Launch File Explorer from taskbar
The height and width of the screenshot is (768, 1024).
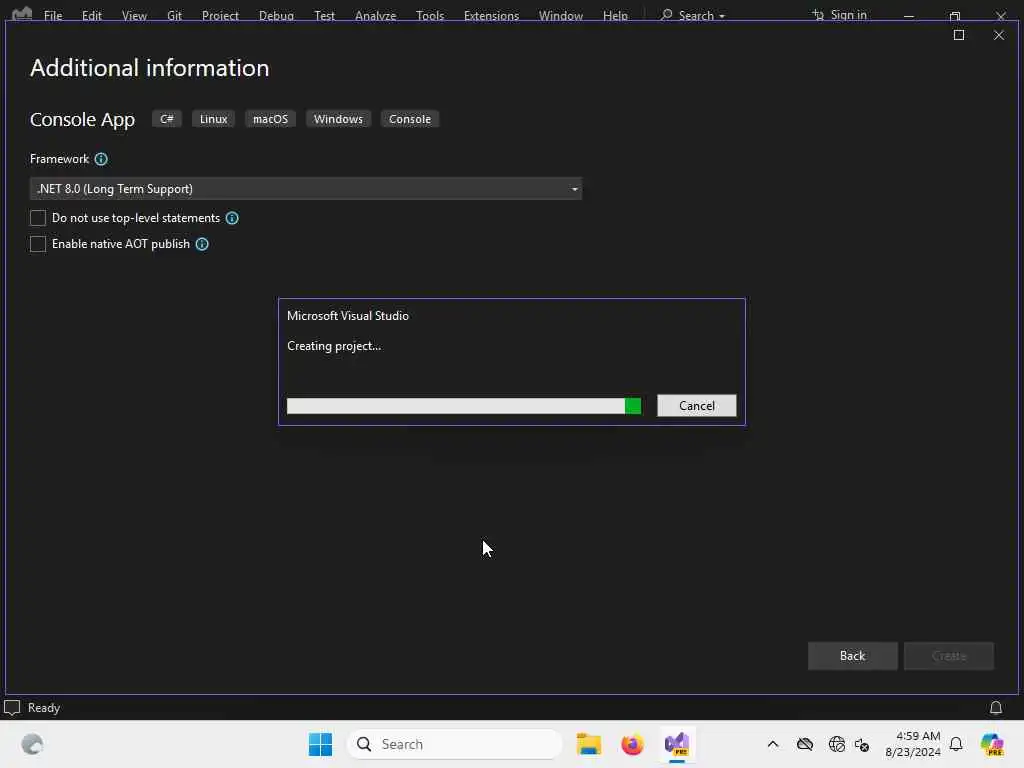(x=588, y=744)
